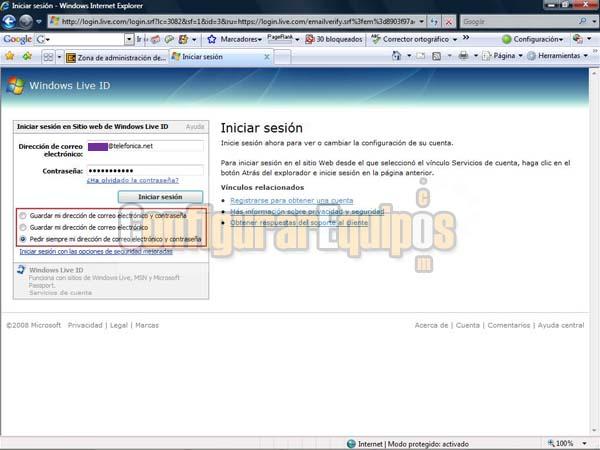Open the Corrector ortográfico spell checker

411,39
